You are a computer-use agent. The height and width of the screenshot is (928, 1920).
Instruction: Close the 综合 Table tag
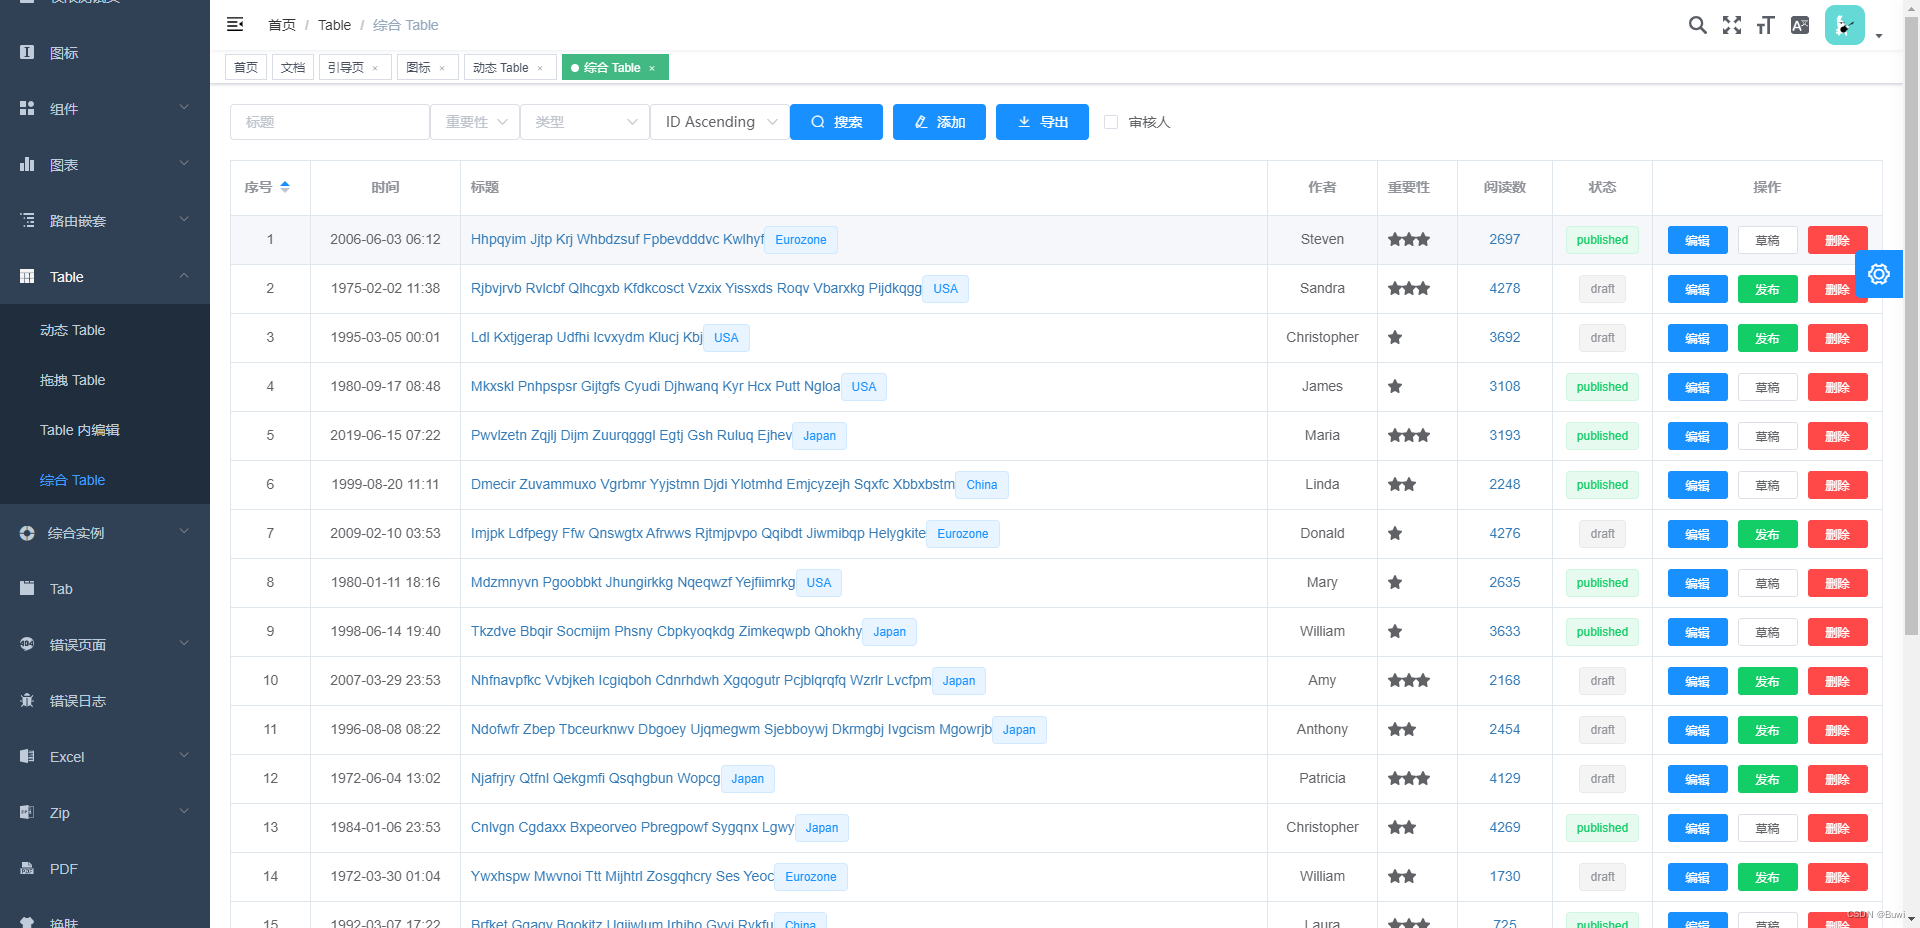[652, 68]
